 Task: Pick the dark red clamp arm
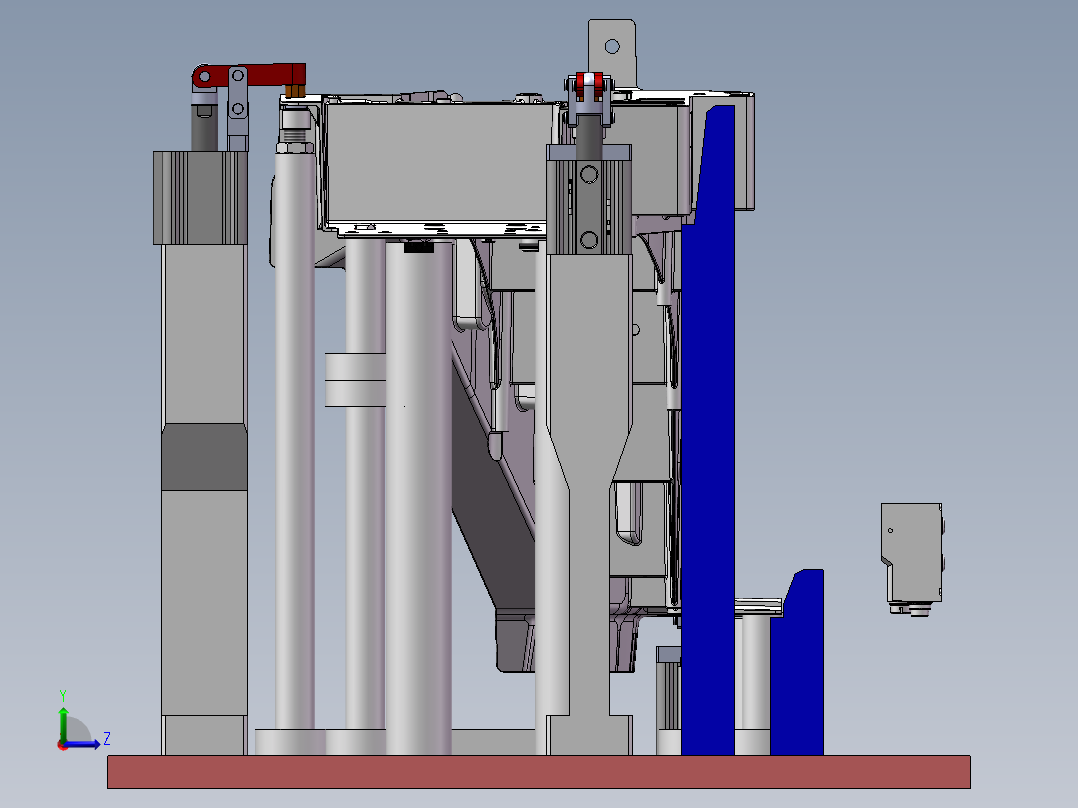pyautogui.click(x=248, y=75)
